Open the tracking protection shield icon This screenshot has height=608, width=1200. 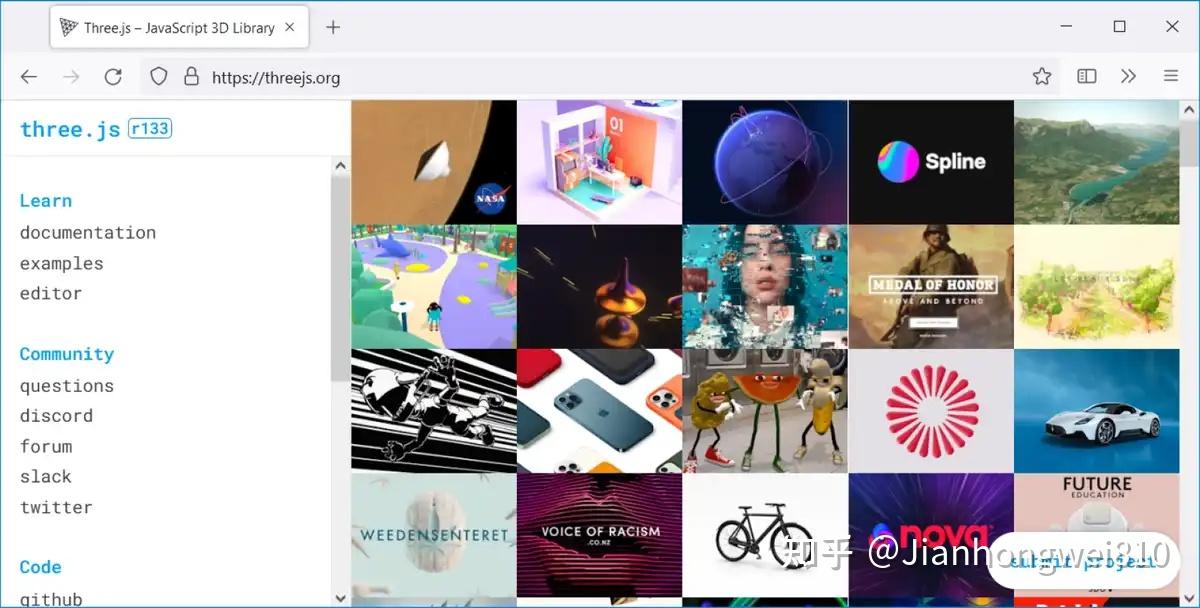point(158,77)
